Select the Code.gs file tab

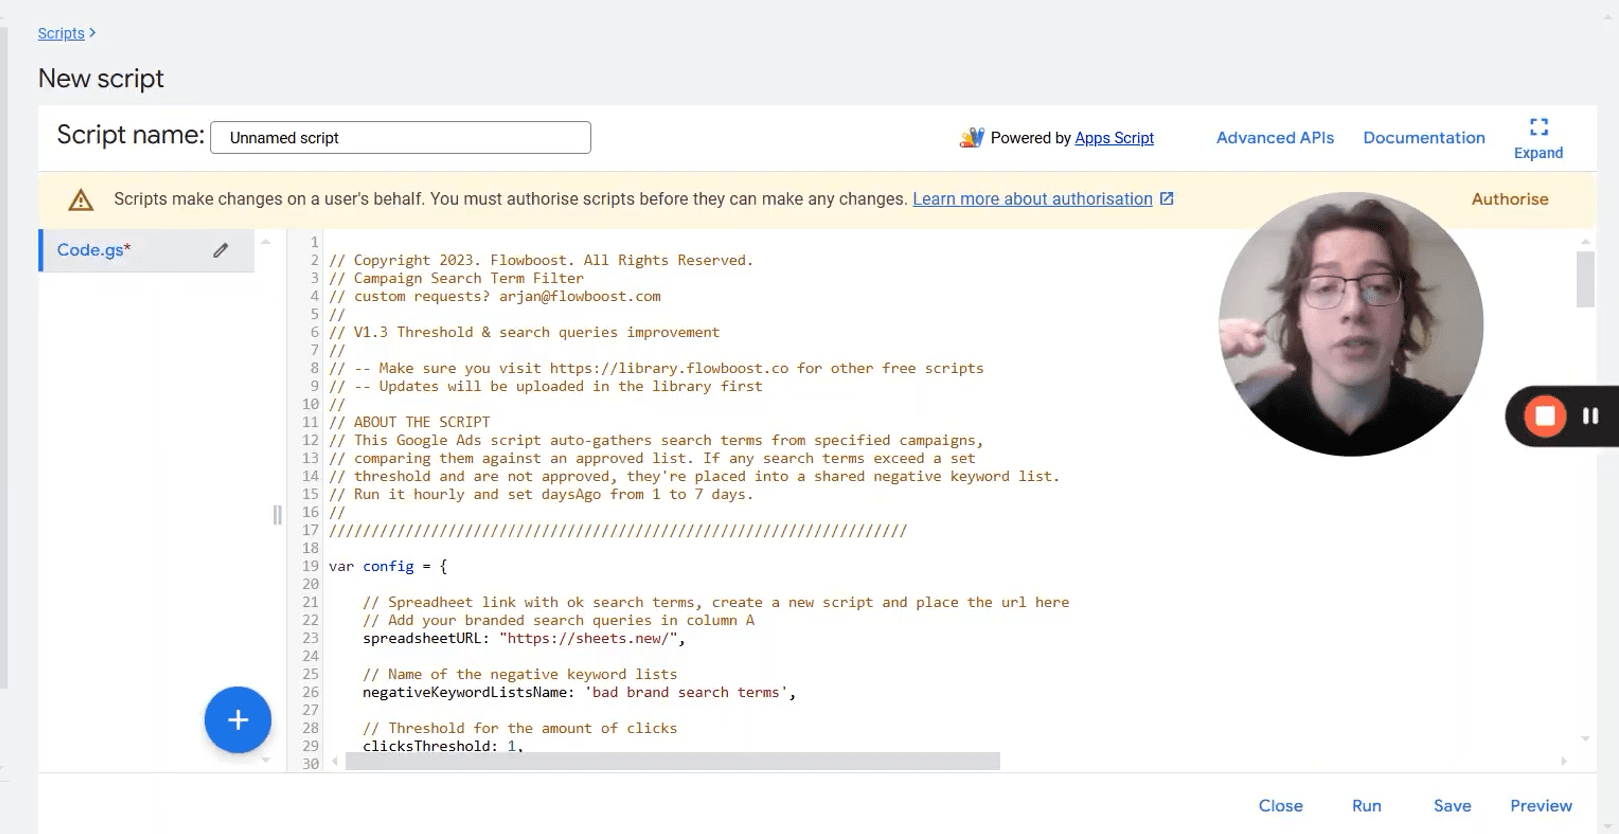click(x=146, y=250)
